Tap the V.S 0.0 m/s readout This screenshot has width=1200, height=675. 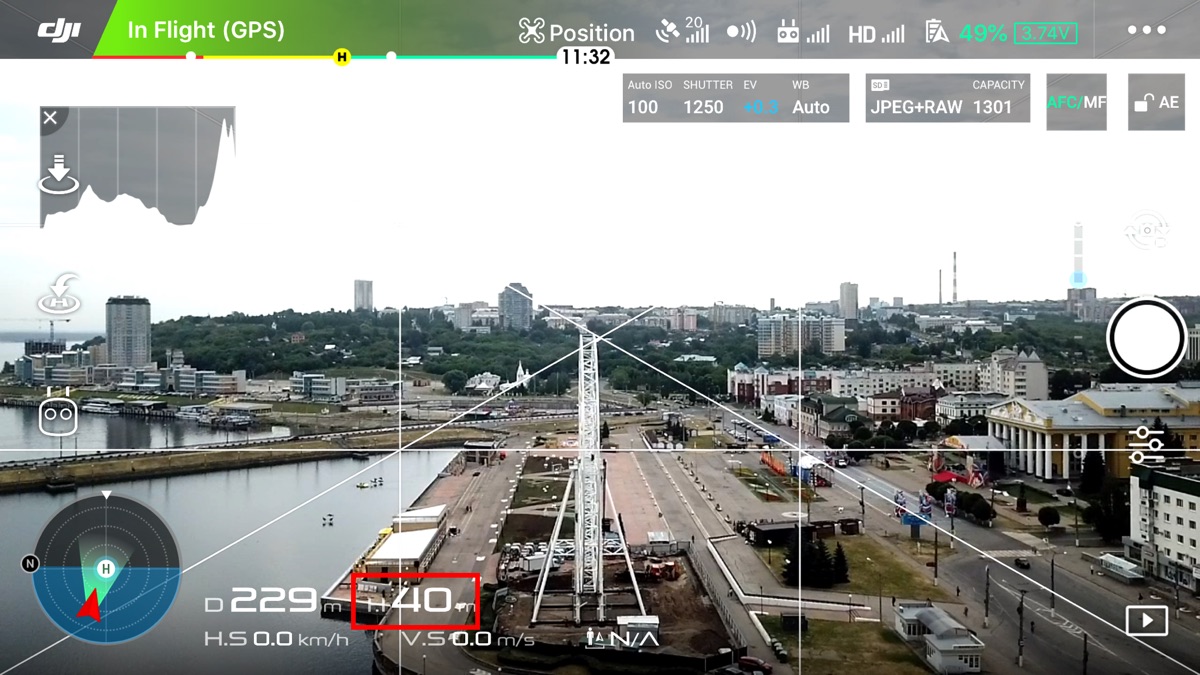[468, 638]
